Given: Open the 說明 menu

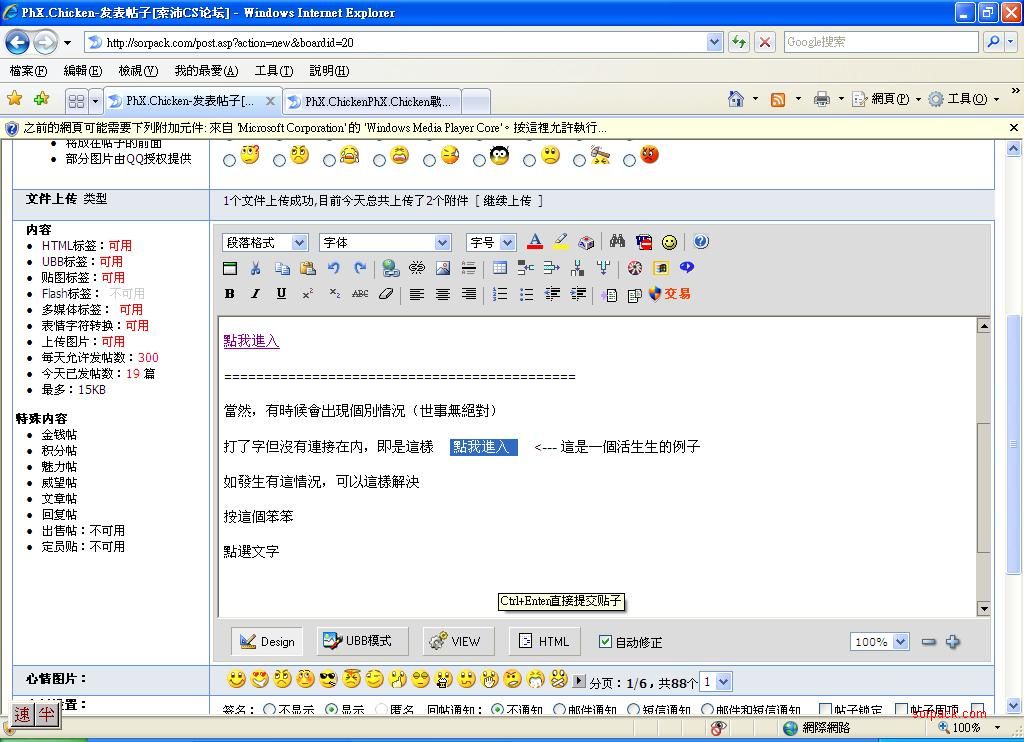Looking at the screenshot, I should (x=329, y=71).
